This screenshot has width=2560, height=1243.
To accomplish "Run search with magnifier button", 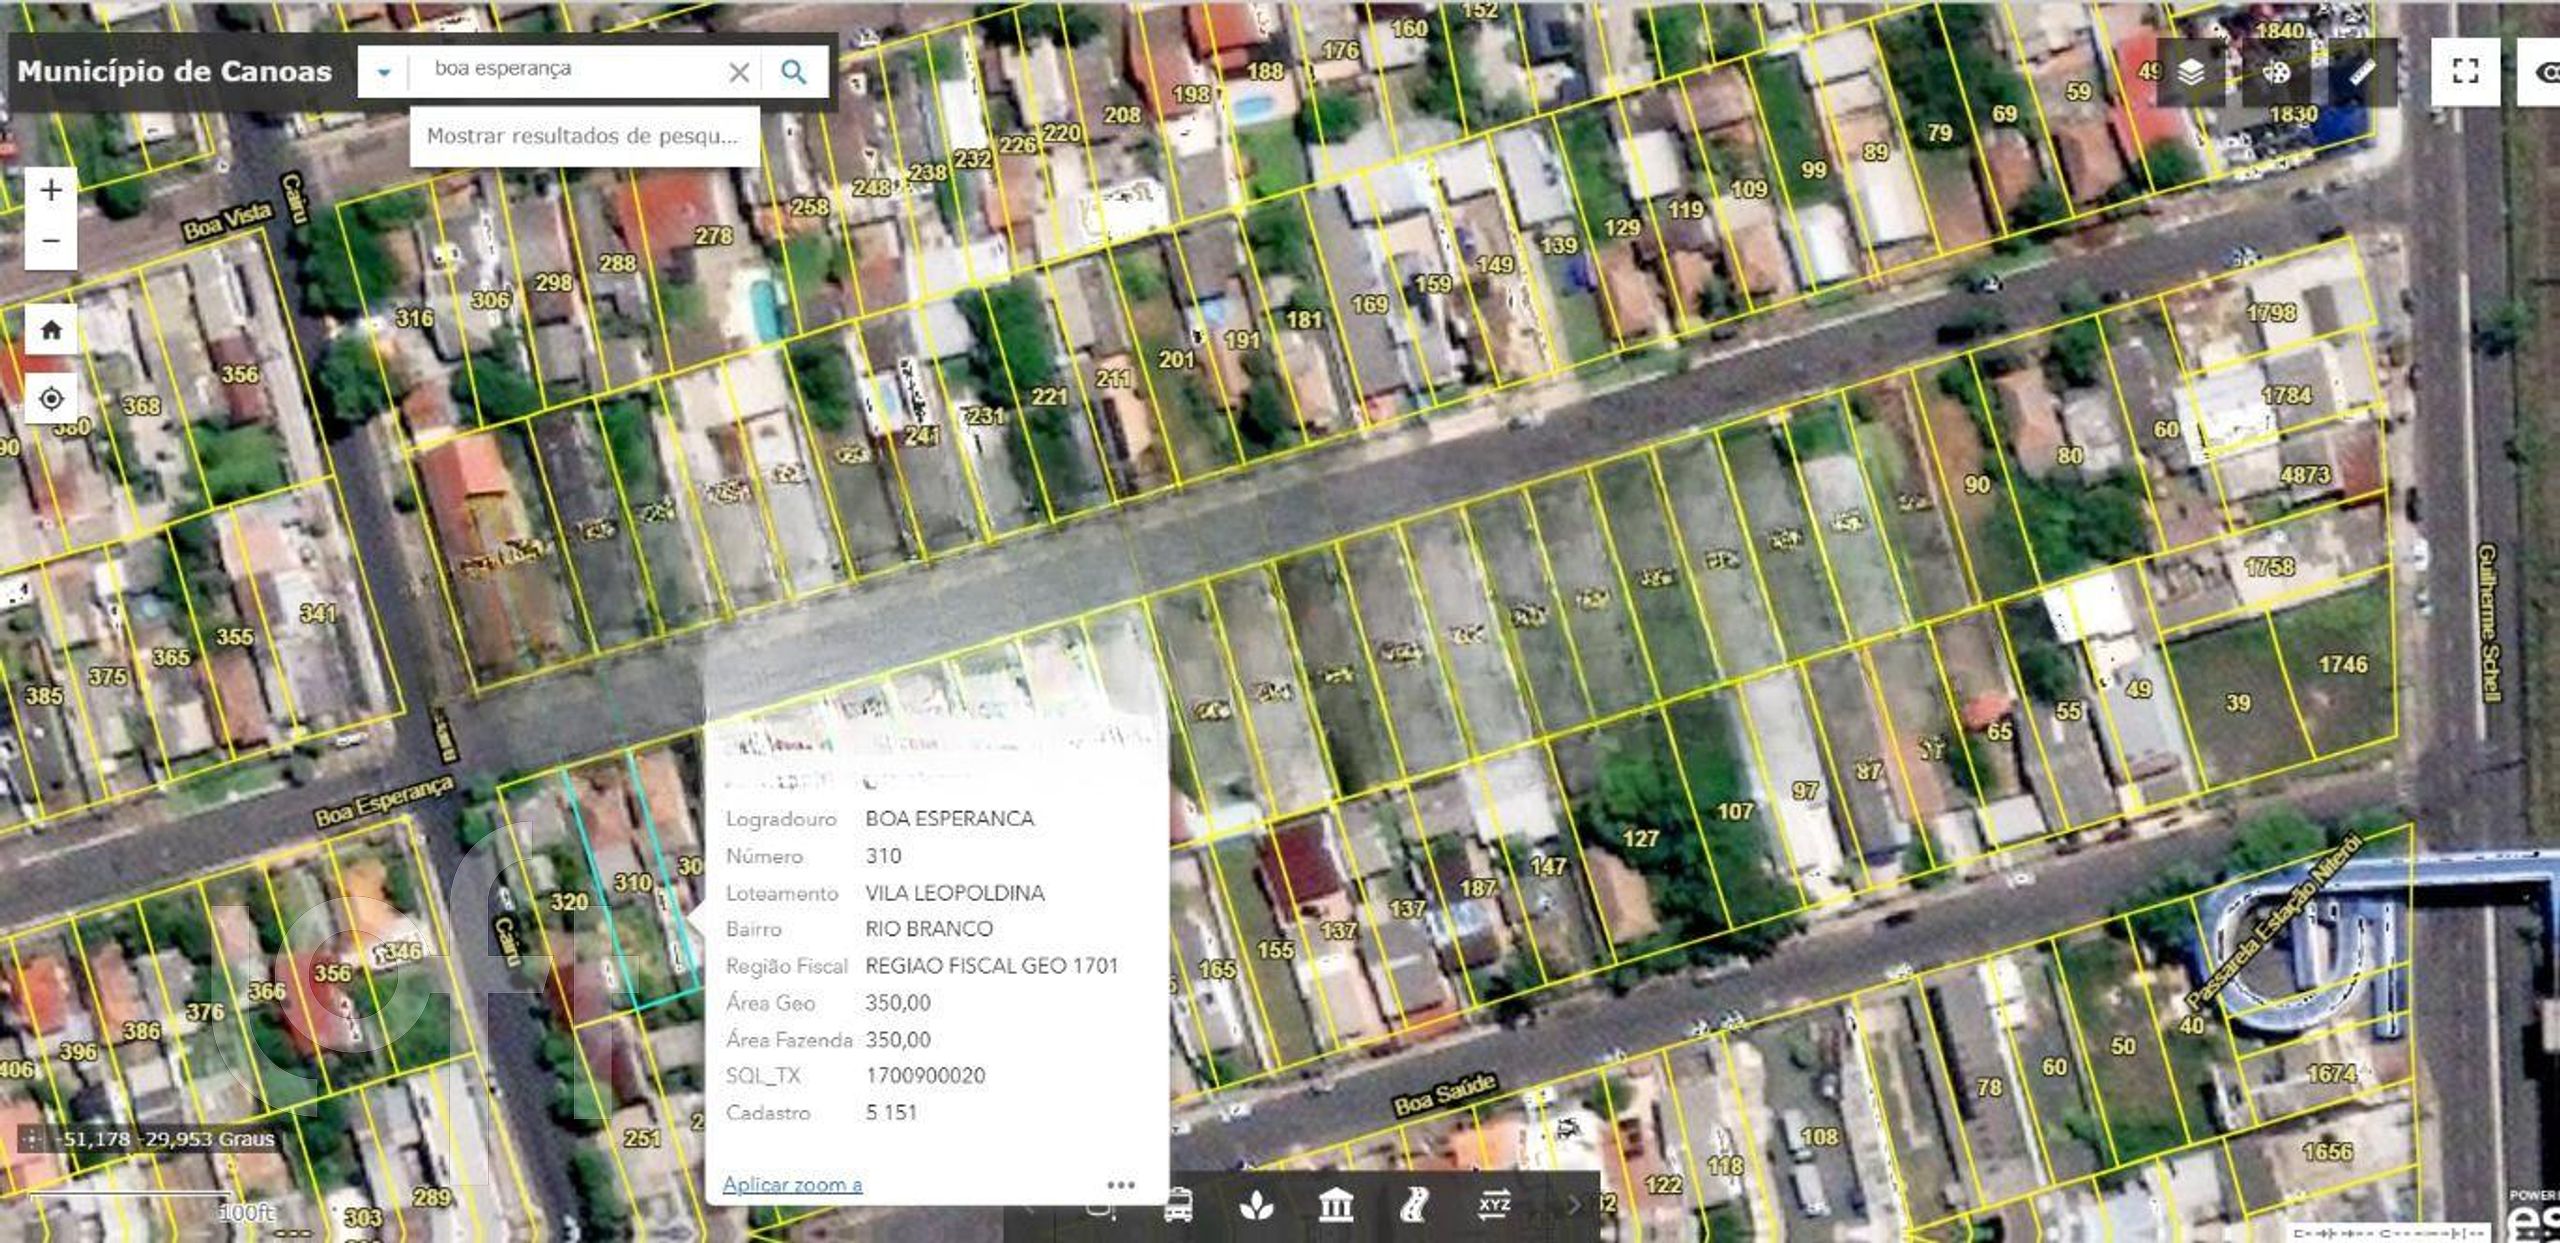I will 794,72.
